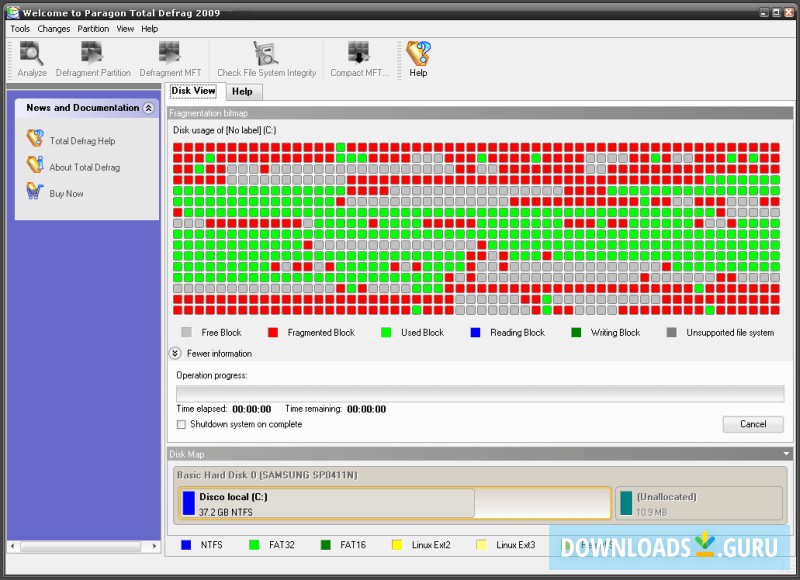Enable Shutdown system on complete
Image resolution: width=800 pixels, height=580 pixels.
pyautogui.click(x=181, y=424)
